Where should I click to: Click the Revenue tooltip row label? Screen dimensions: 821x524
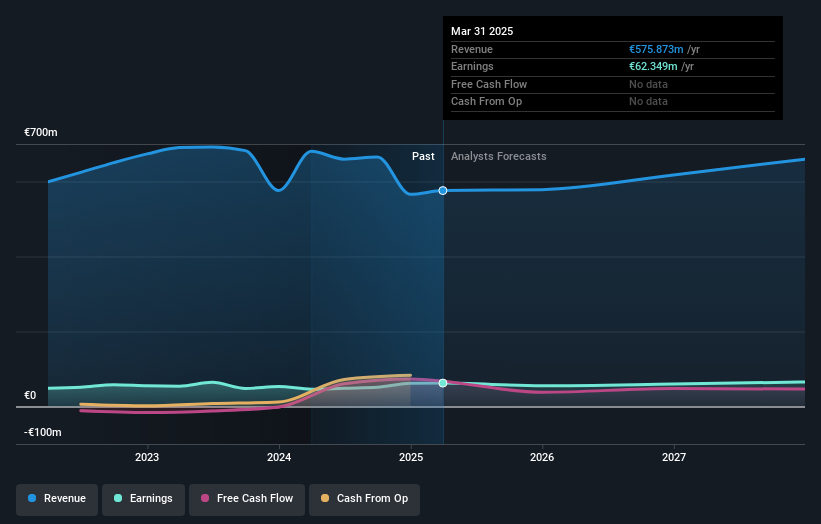(x=472, y=49)
